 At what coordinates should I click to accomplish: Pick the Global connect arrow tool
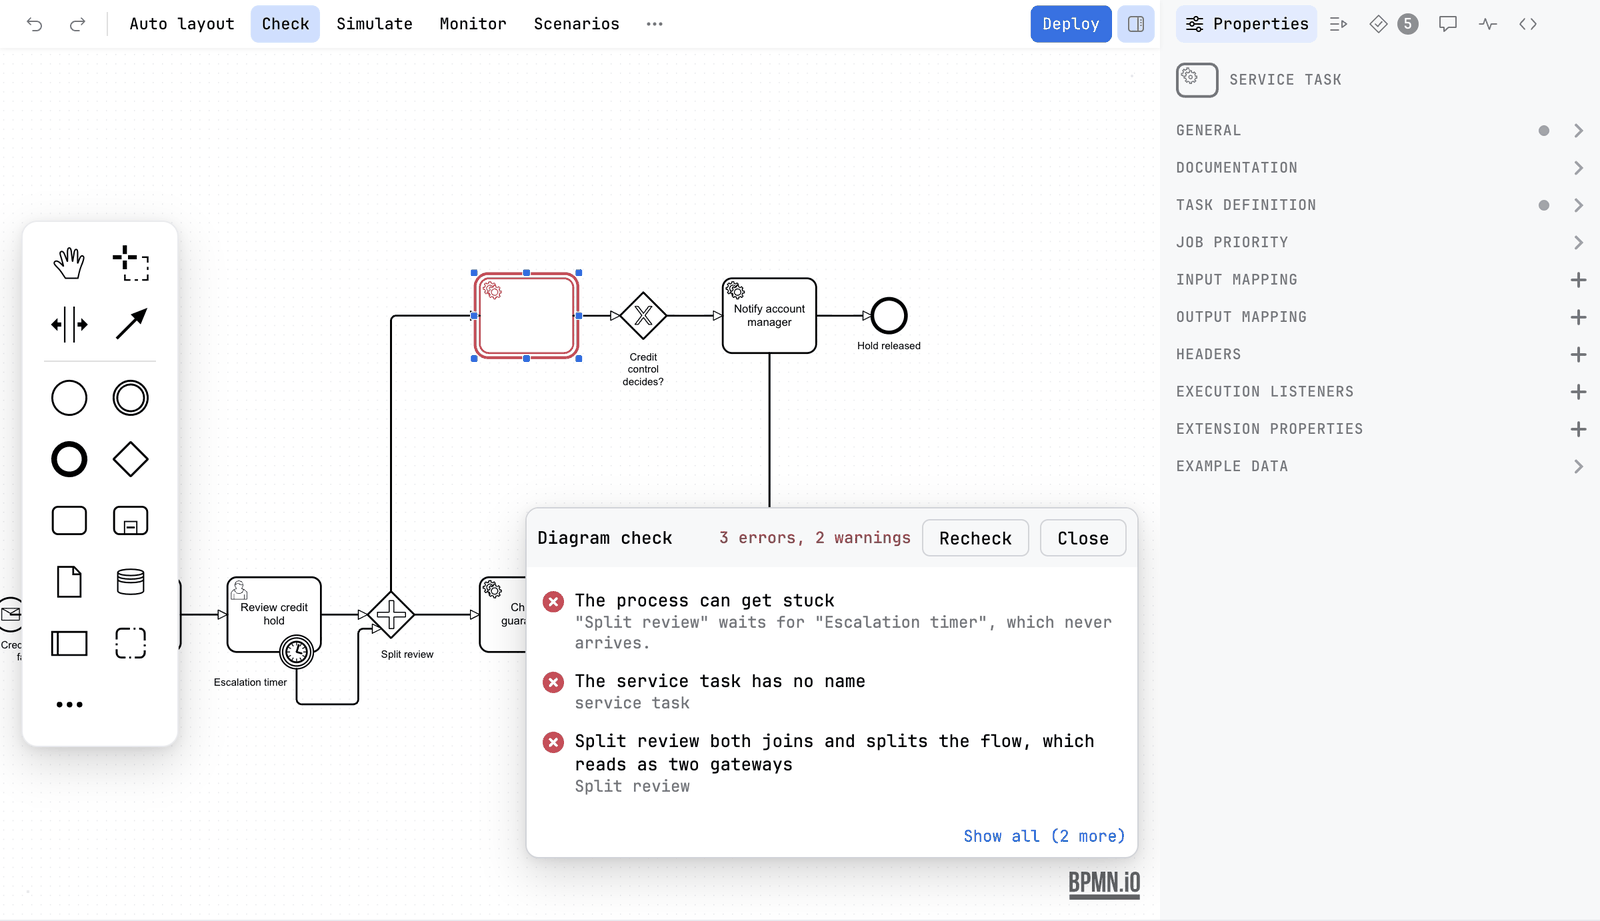(x=131, y=325)
